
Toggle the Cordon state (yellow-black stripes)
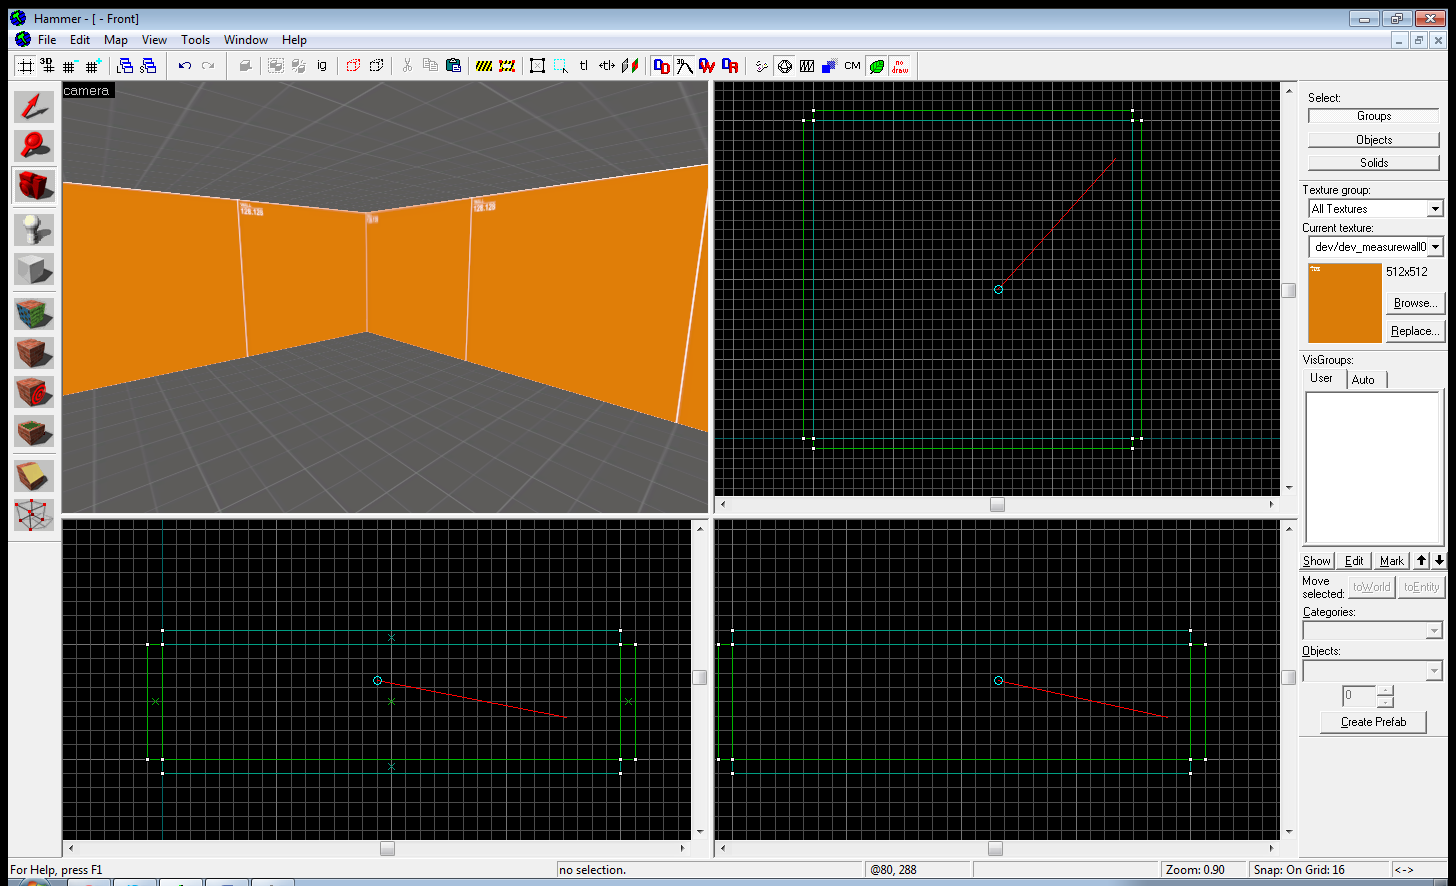(484, 66)
